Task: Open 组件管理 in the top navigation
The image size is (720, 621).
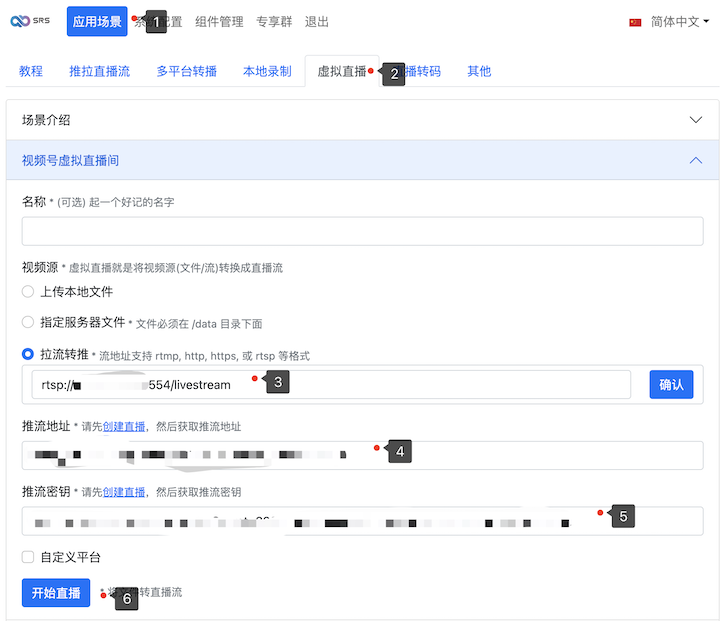Action: (x=219, y=22)
